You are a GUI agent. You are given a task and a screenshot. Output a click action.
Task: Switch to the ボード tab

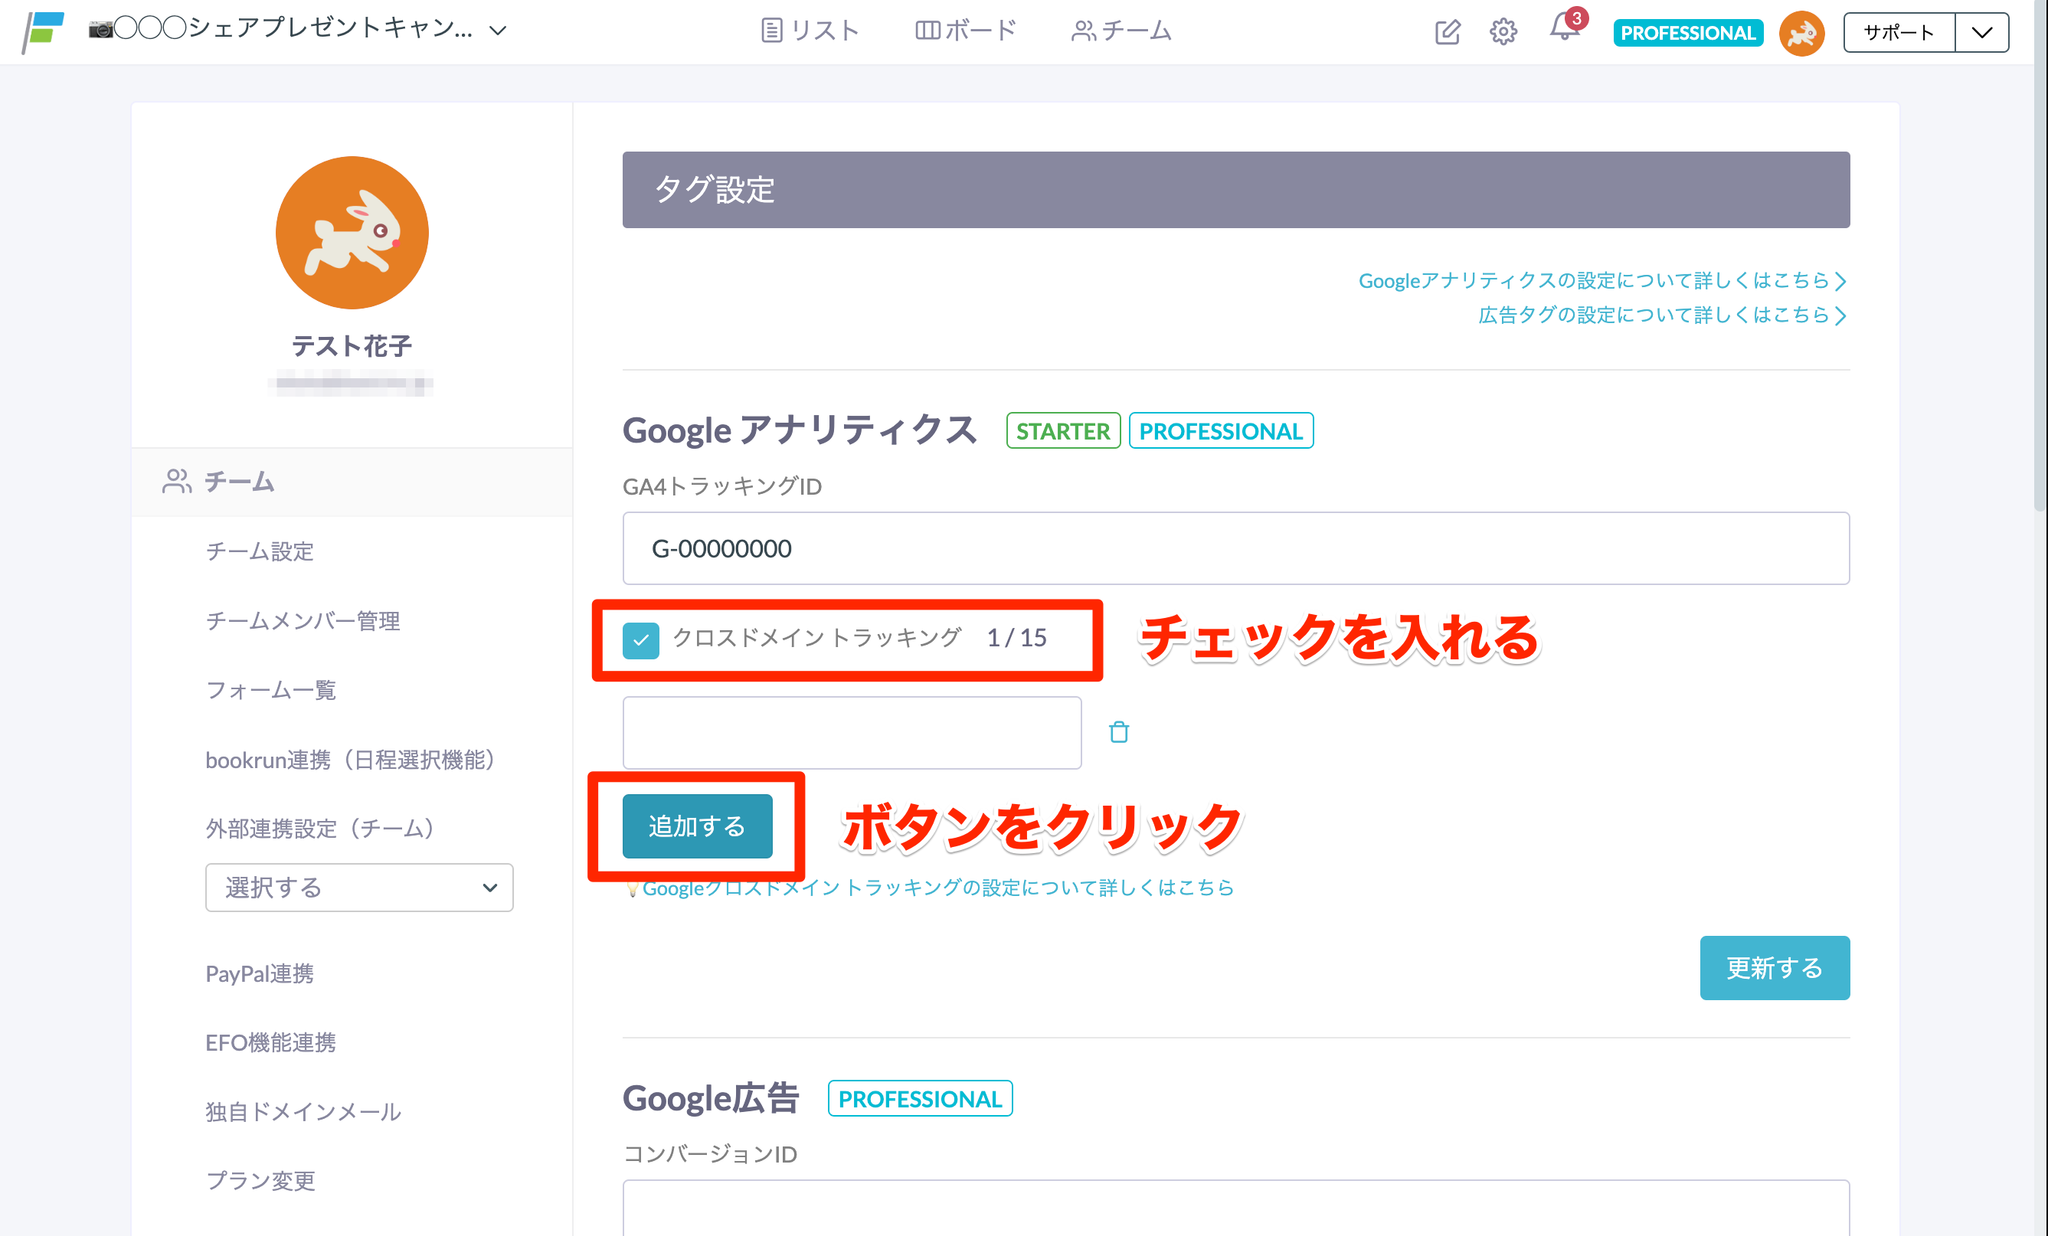coord(966,31)
